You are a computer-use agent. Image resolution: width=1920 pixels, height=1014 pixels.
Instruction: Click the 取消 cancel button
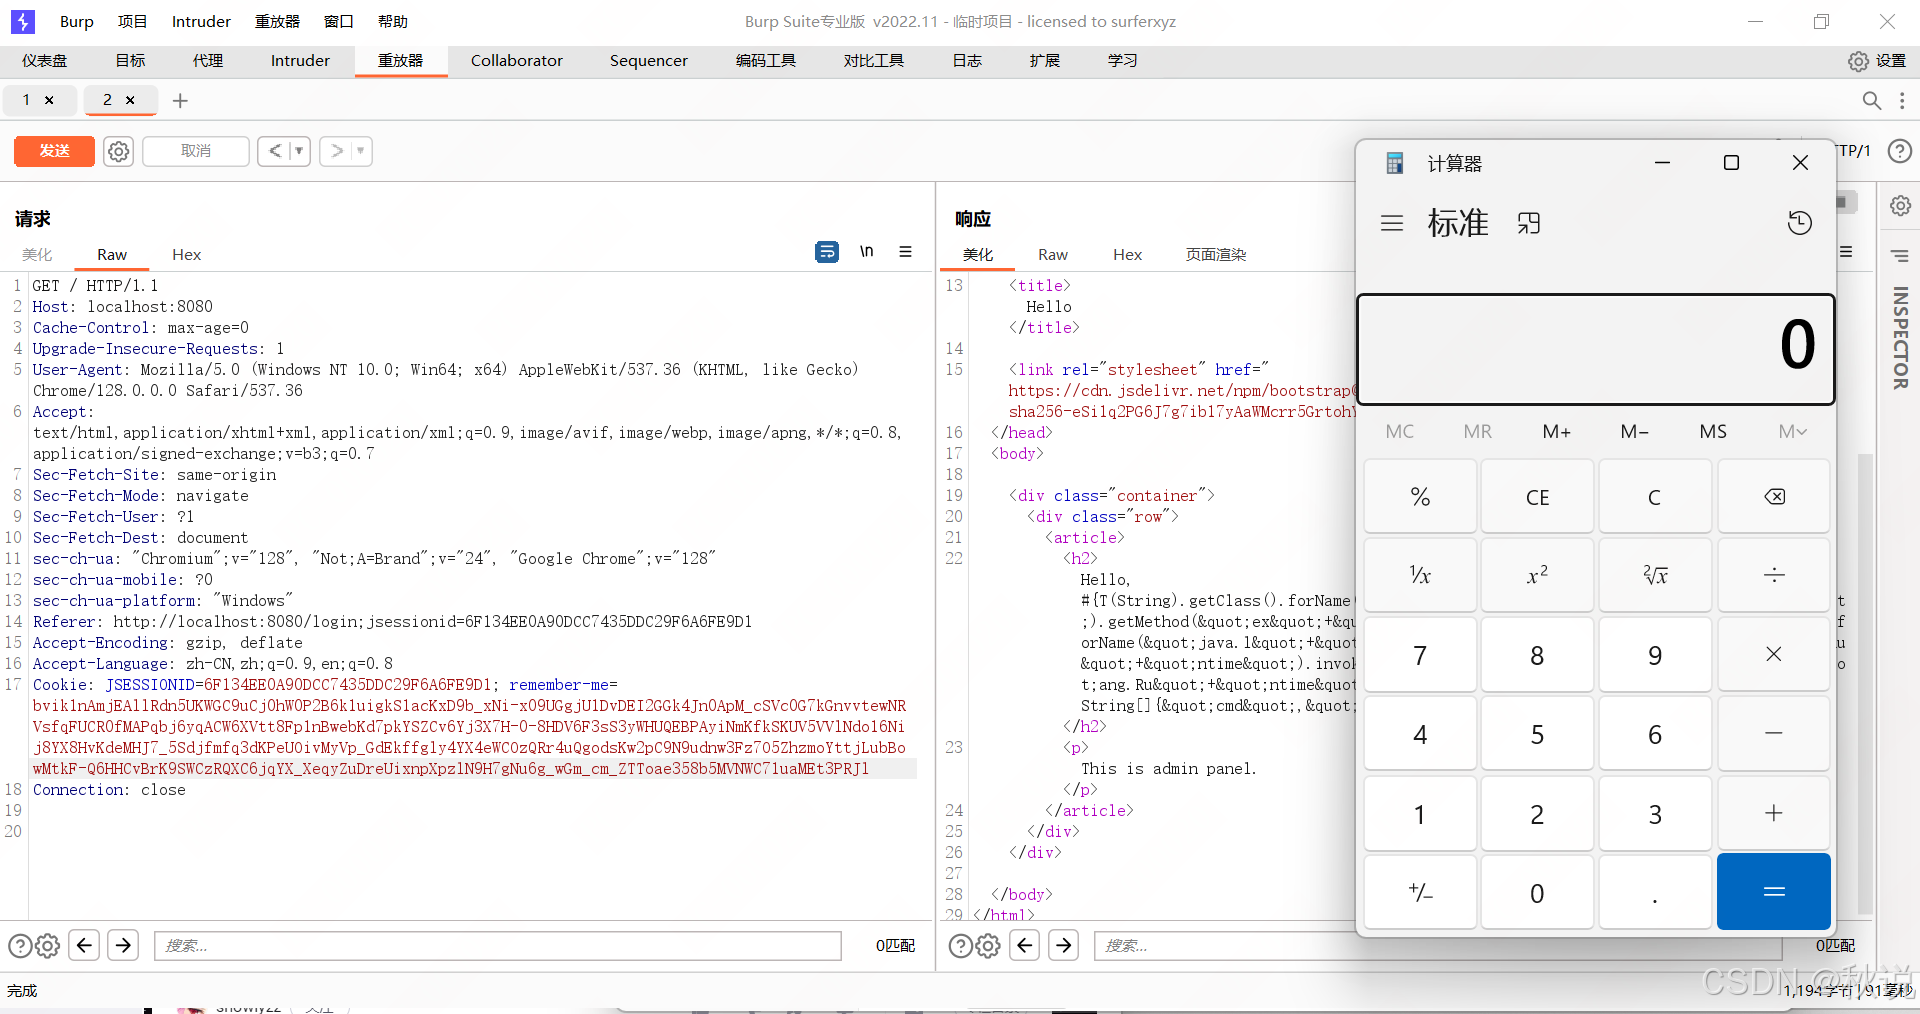coord(196,151)
